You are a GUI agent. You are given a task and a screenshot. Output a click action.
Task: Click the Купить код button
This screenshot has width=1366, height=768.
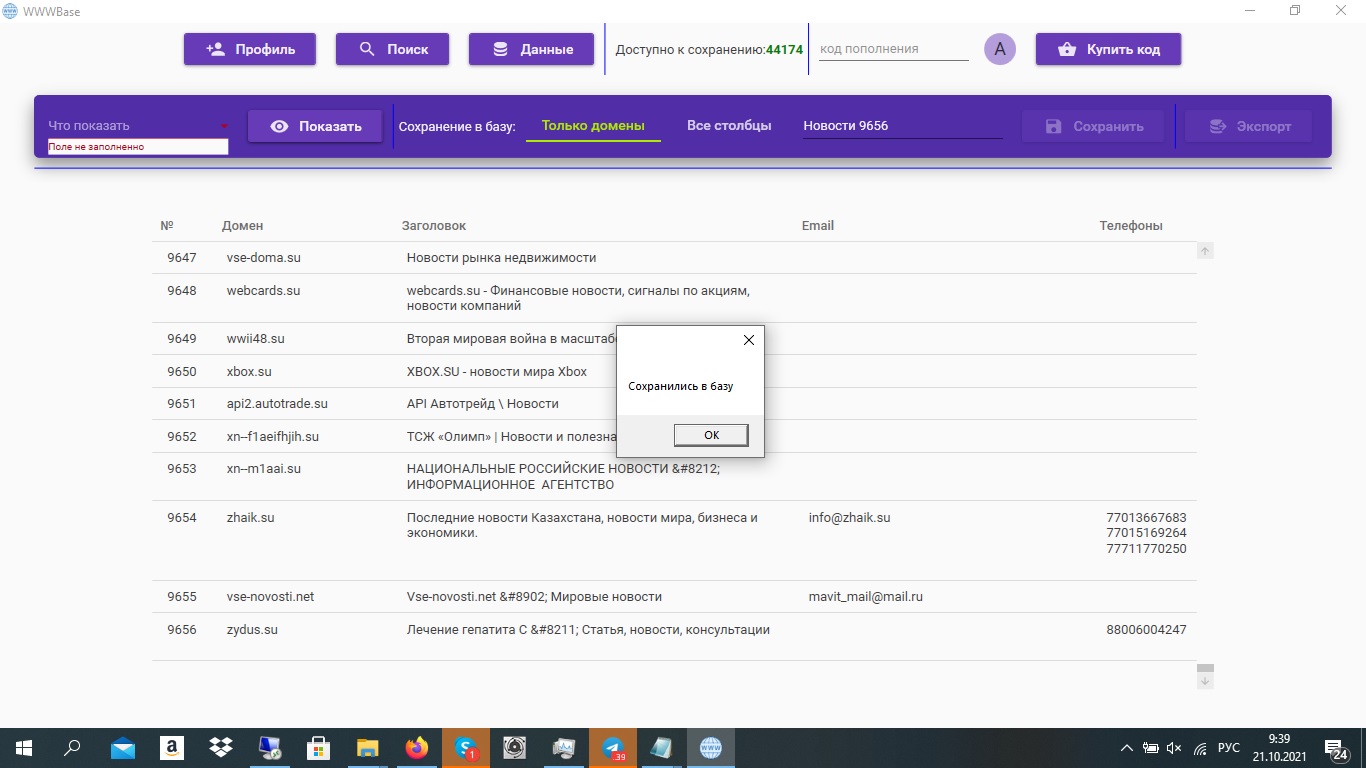click(1108, 49)
